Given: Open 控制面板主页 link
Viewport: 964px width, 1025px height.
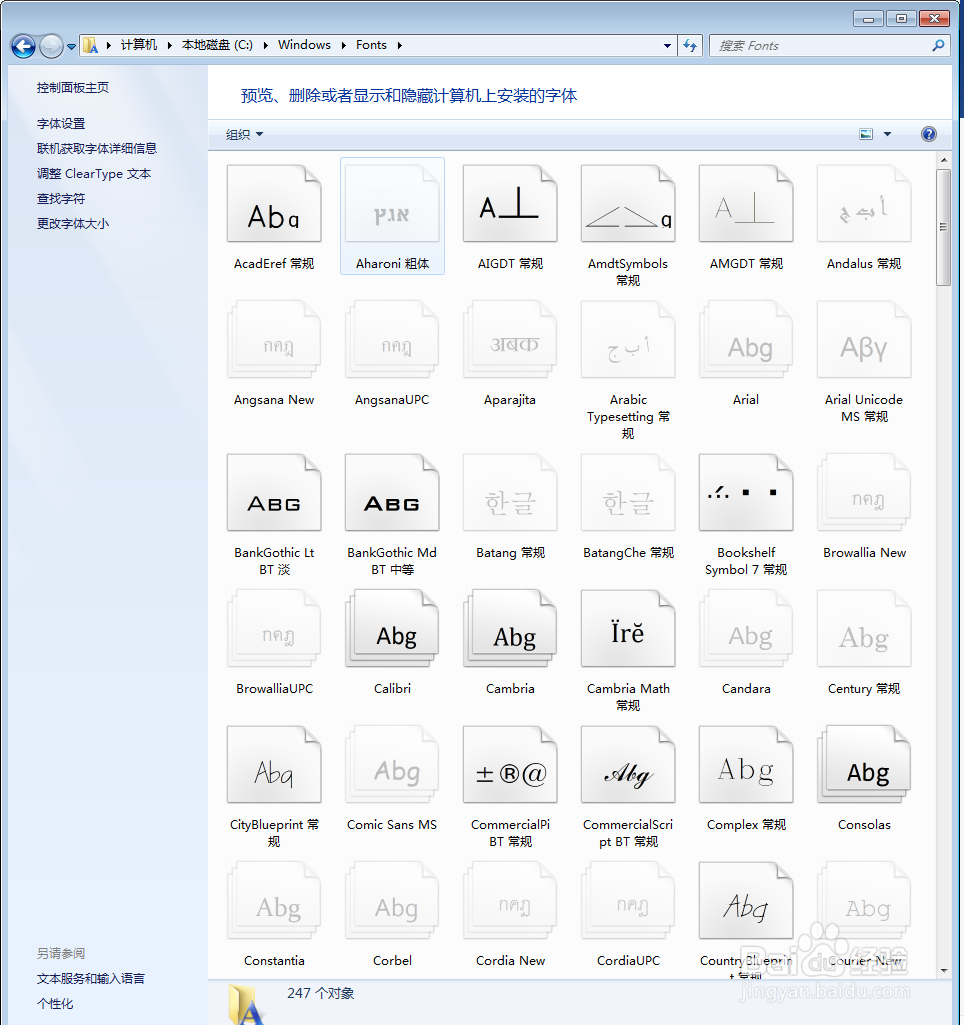Looking at the screenshot, I should click(73, 88).
